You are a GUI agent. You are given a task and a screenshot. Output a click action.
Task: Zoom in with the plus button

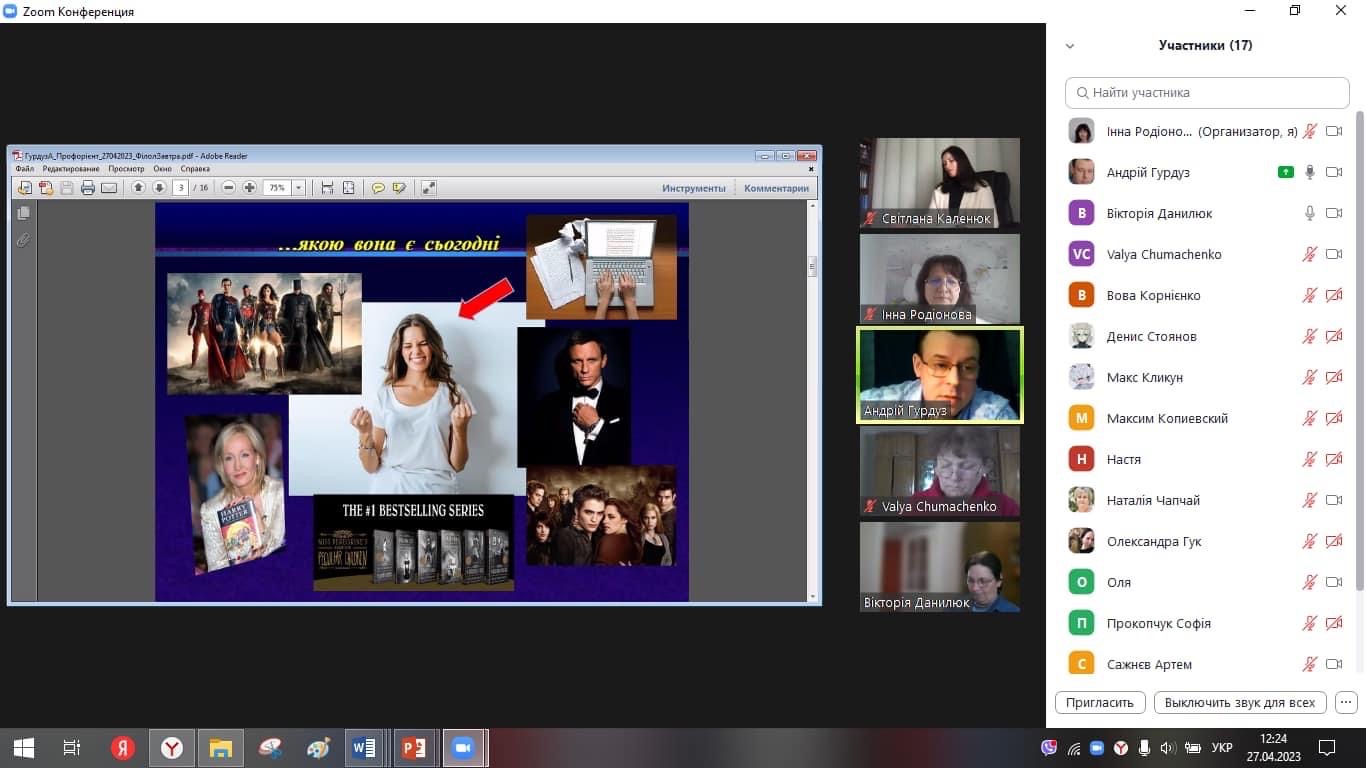[x=249, y=188]
